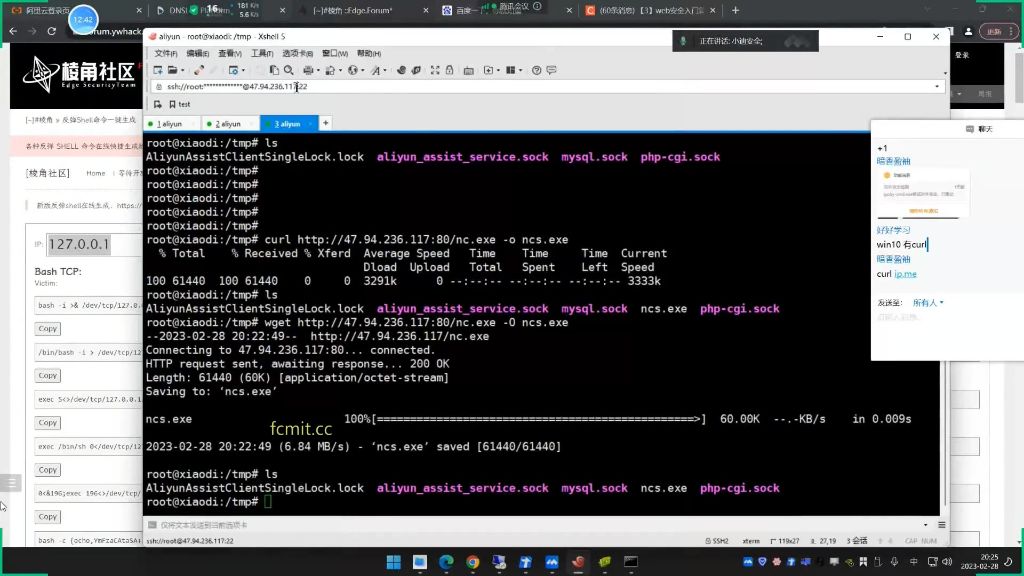Open the 帮助(H) menu in Xshell
This screenshot has width=1024, height=576.
pyautogui.click(x=369, y=54)
